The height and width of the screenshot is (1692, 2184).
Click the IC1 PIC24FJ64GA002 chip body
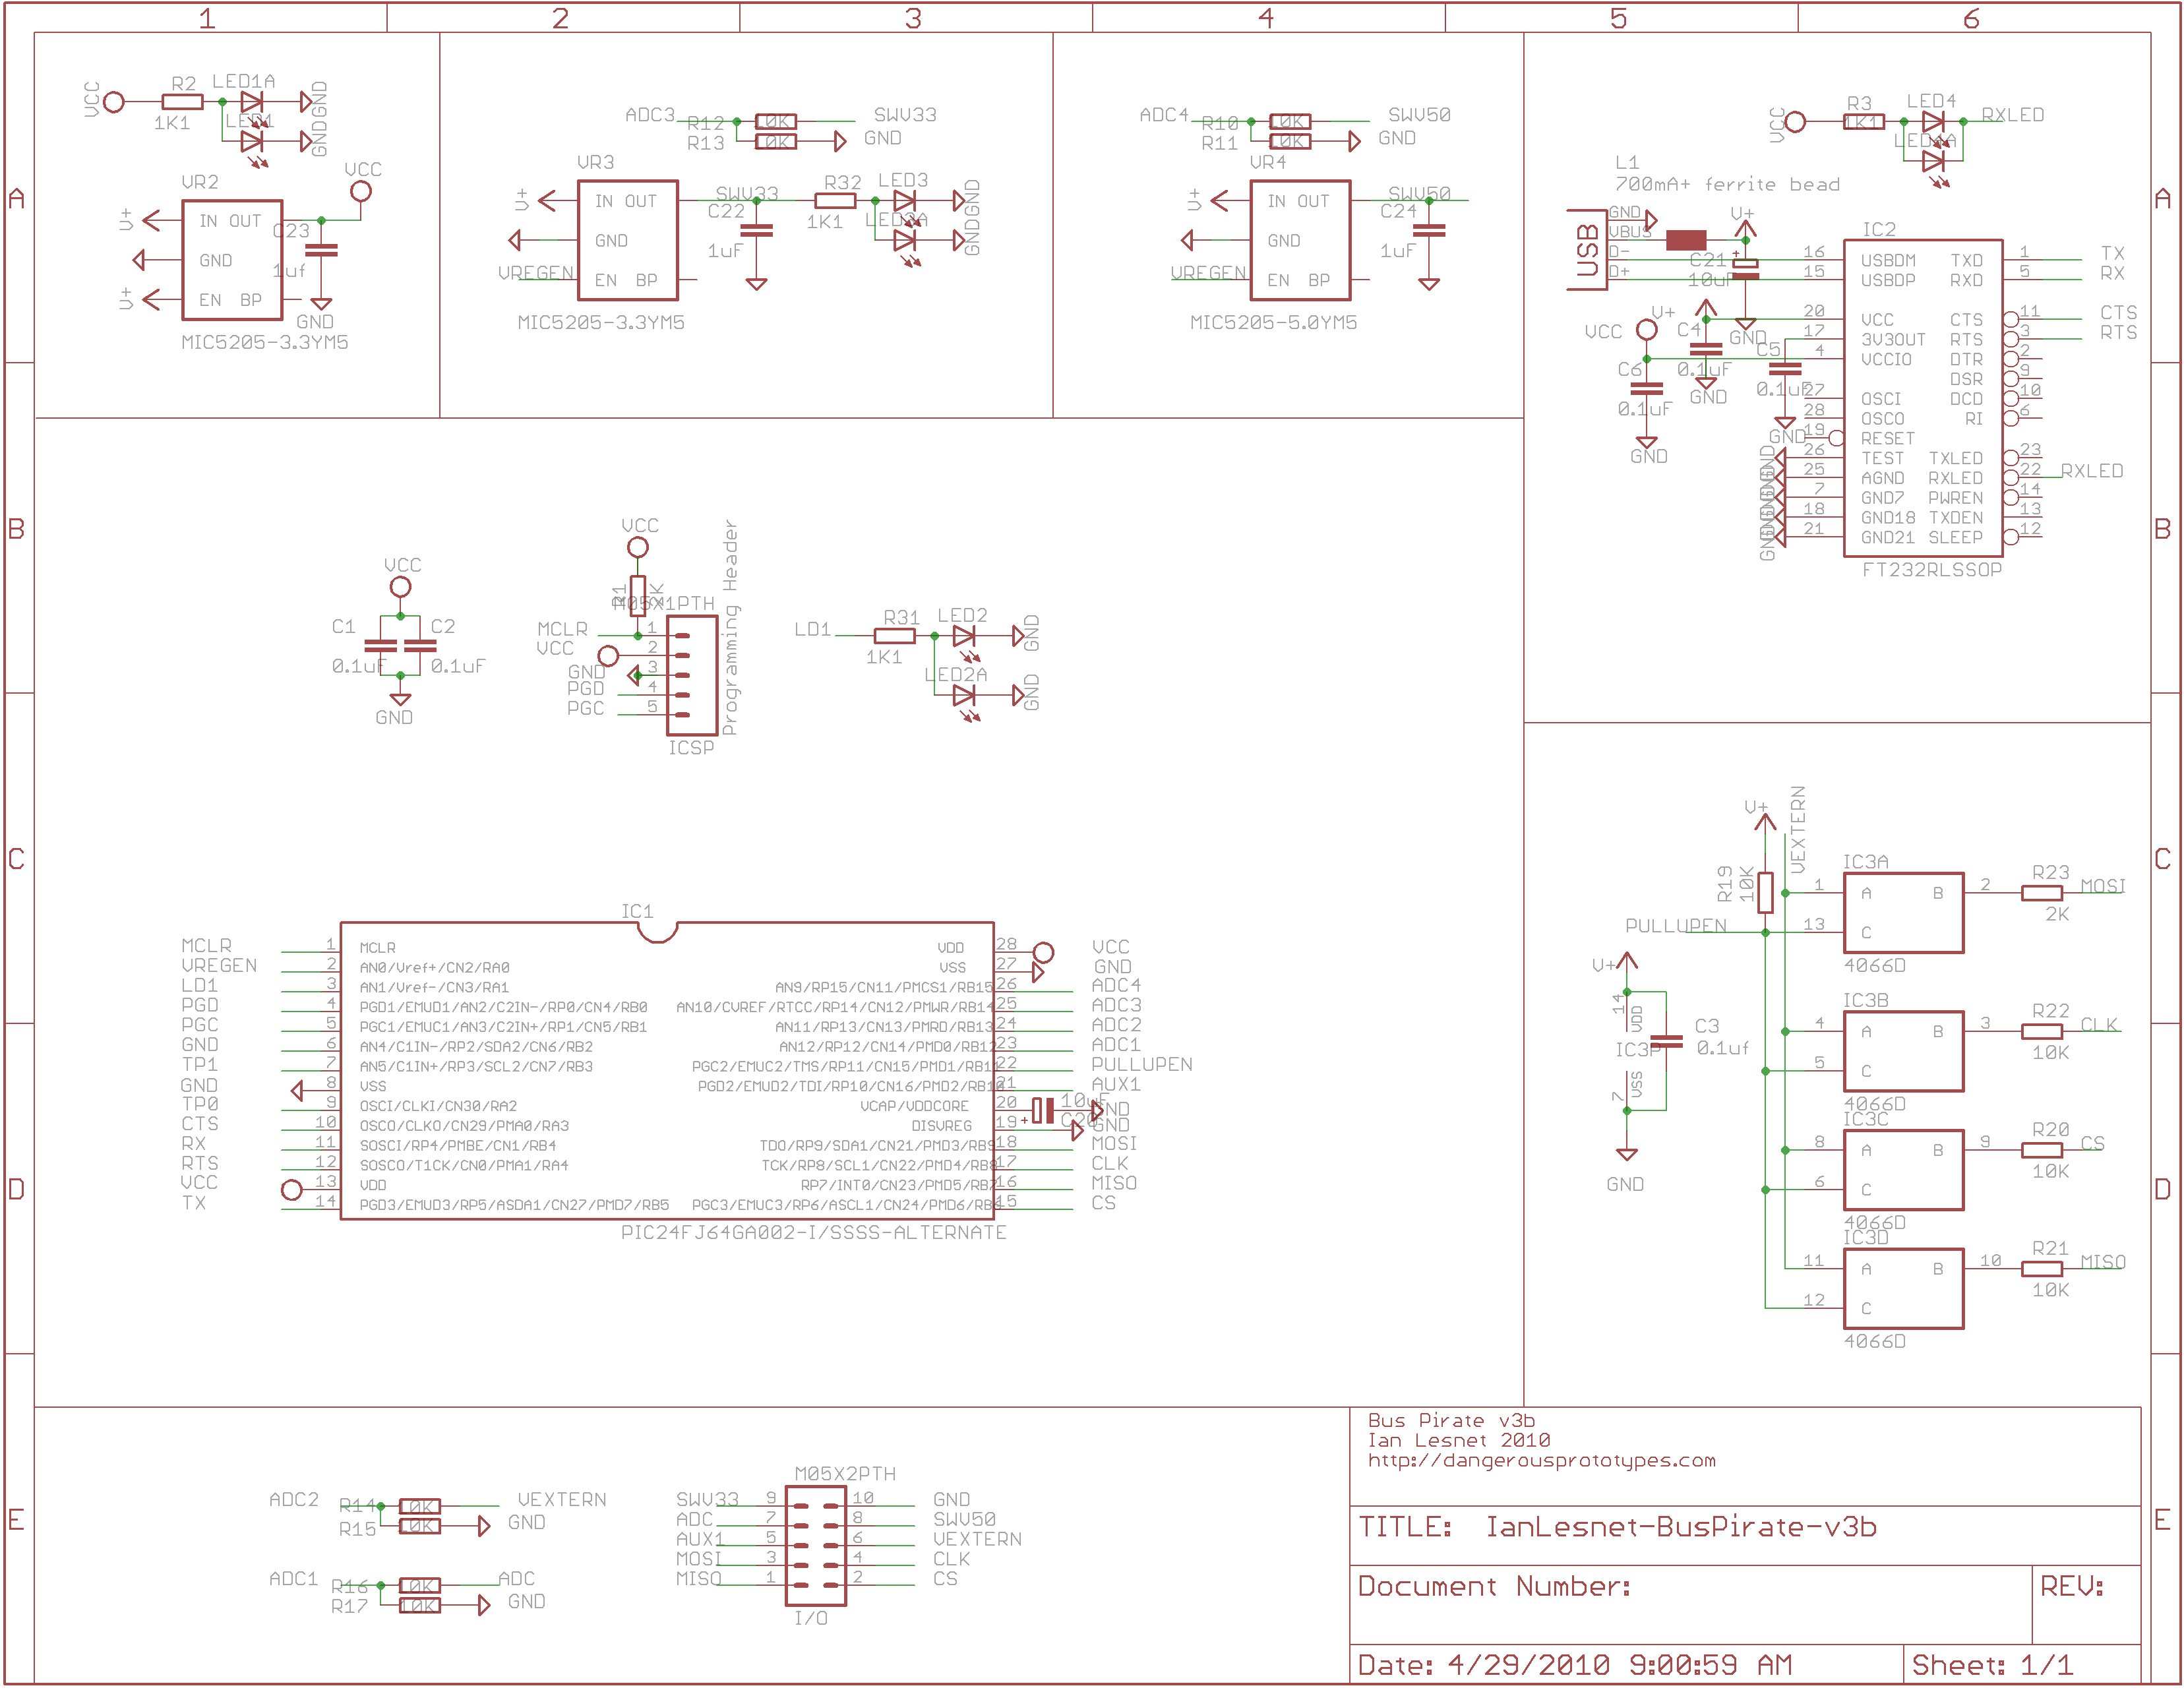667,1070
